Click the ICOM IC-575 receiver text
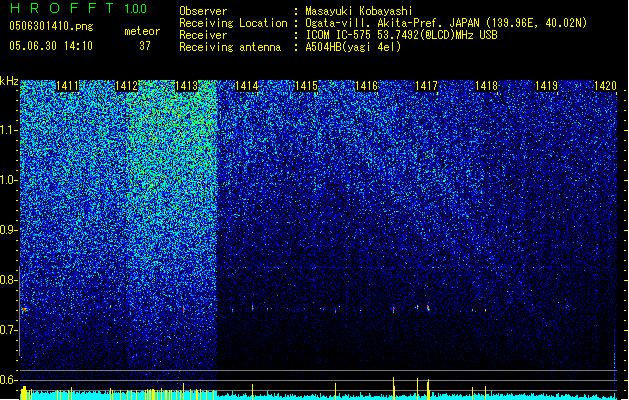629x400 pixels. [401, 35]
